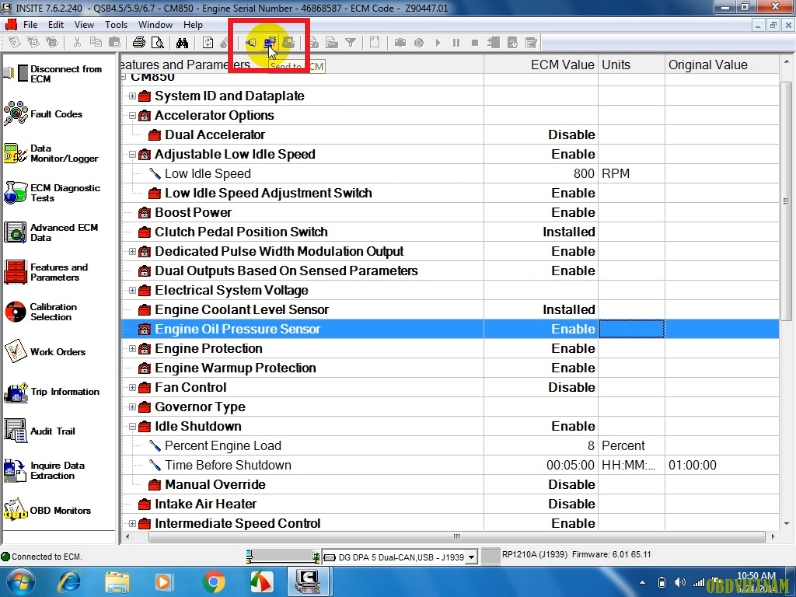Viewport: 796px width, 597px height.
Task: Select the Low Idle Speed parameter
Action: coord(208,174)
